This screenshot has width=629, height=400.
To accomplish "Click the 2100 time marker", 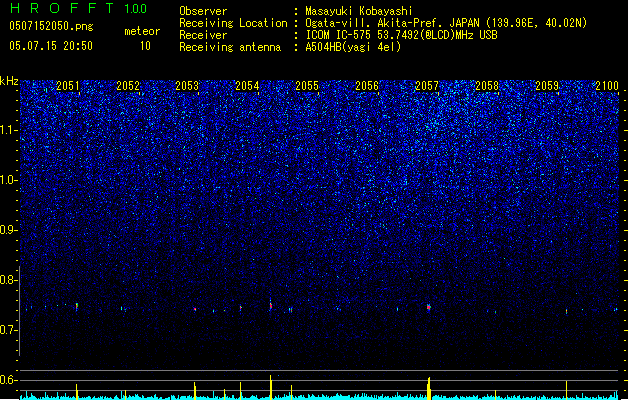I will pos(607,86).
